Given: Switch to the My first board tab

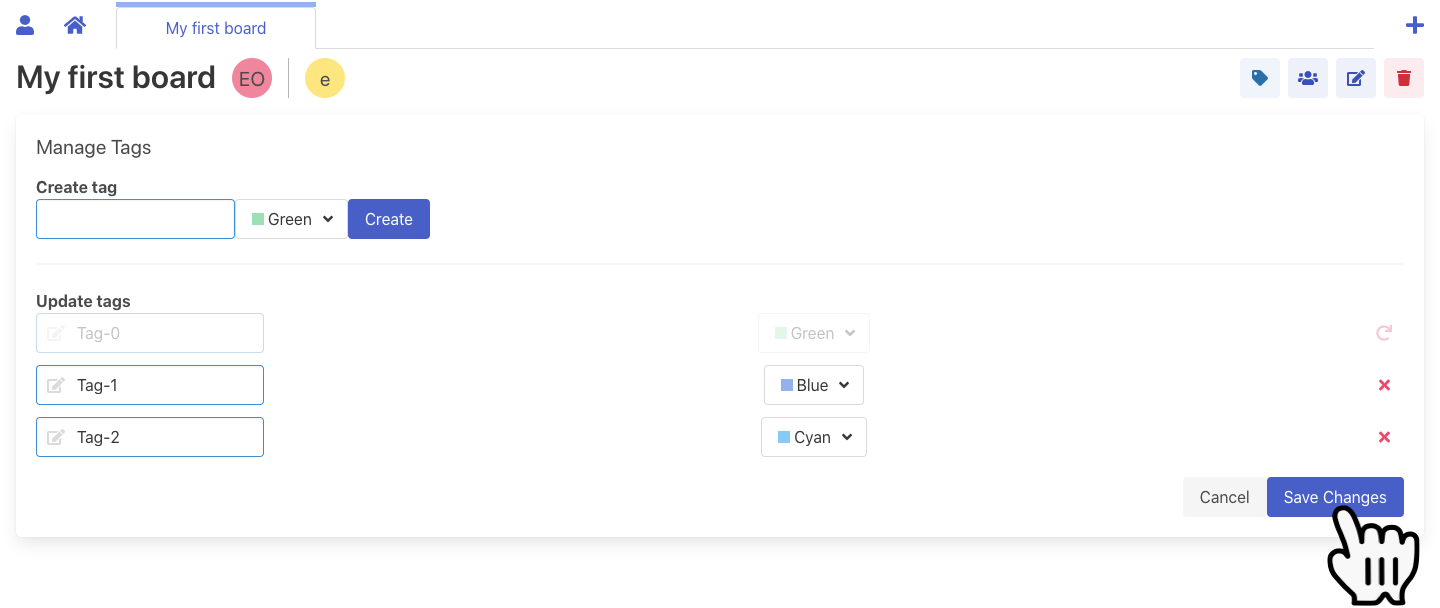Looking at the screenshot, I should point(216,27).
